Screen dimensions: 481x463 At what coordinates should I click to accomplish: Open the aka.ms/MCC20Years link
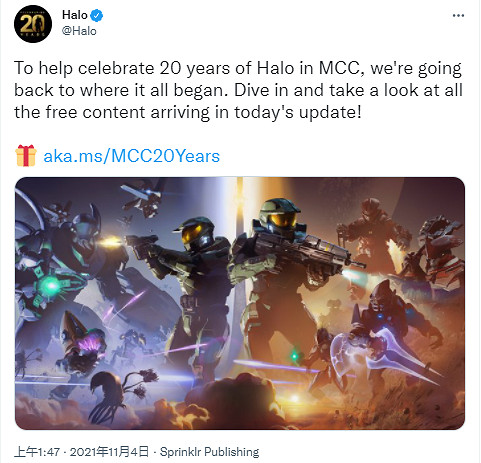pos(132,156)
